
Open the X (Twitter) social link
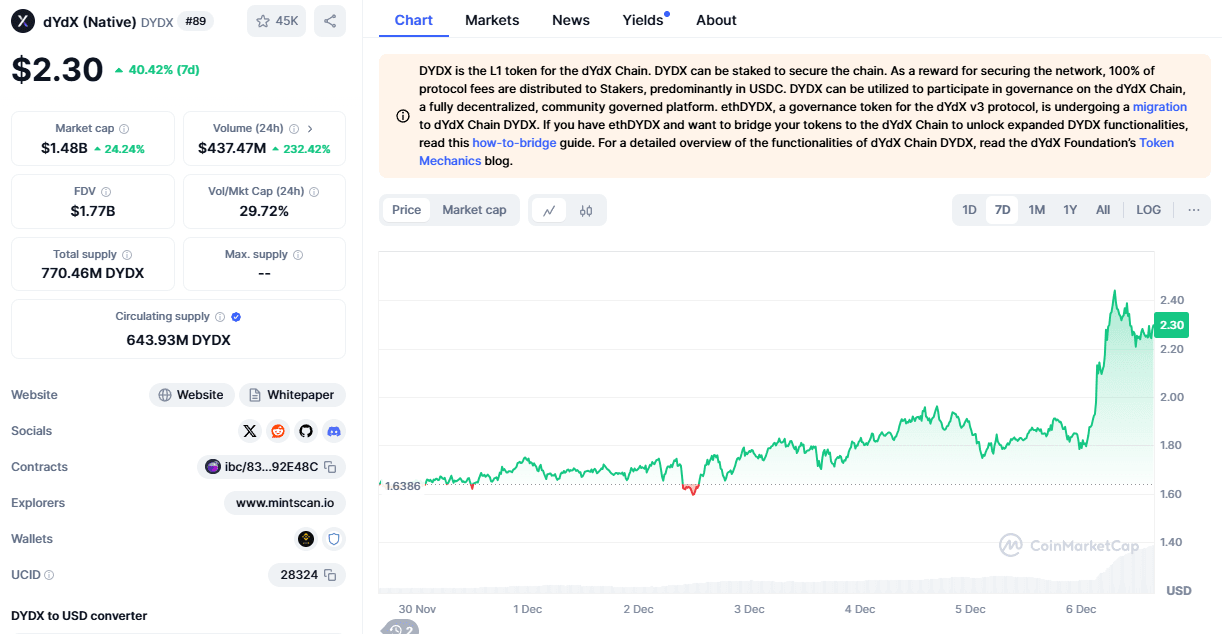[250, 431]
